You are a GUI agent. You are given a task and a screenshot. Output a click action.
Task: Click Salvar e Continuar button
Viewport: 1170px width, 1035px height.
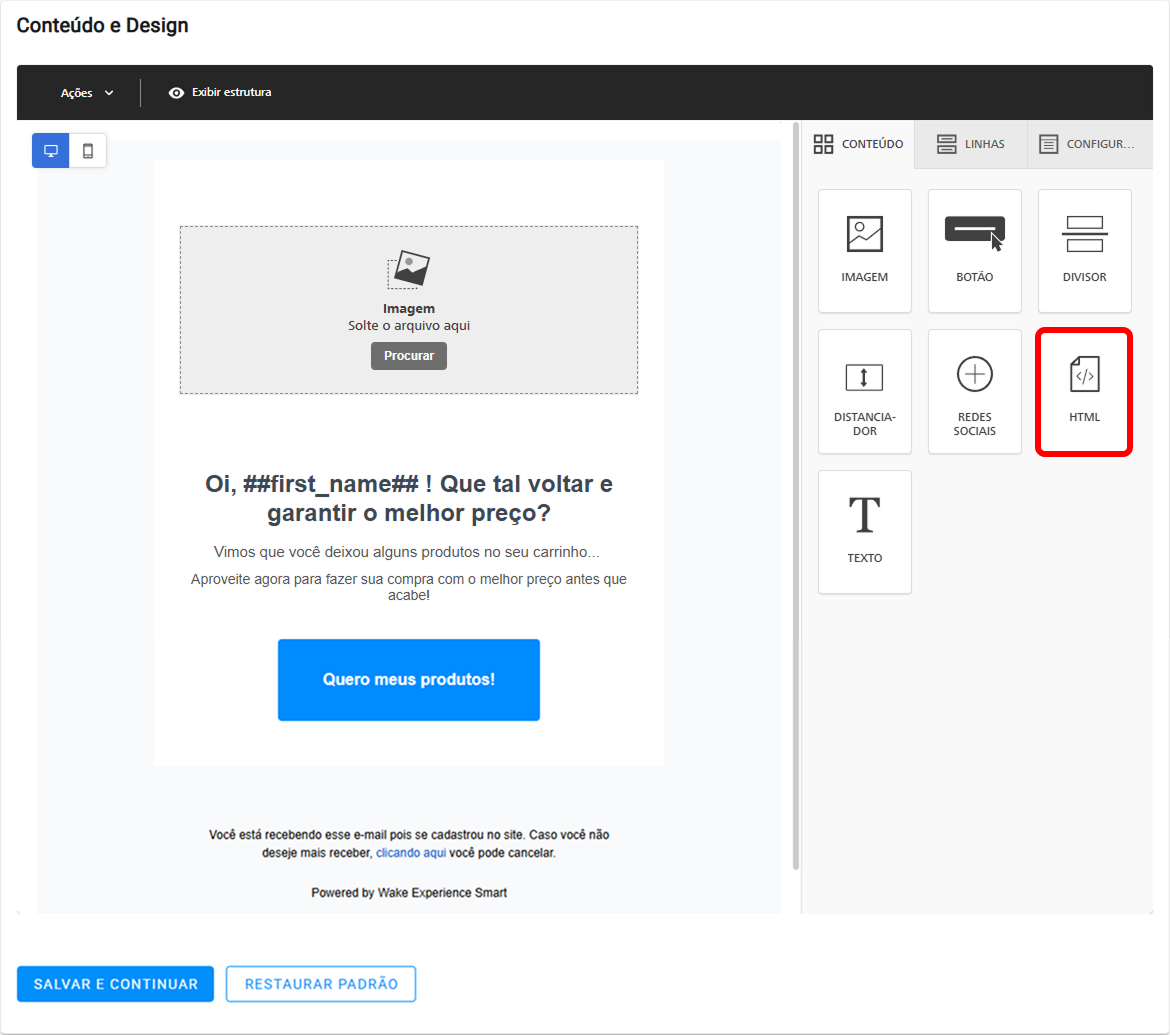(116, 984)
